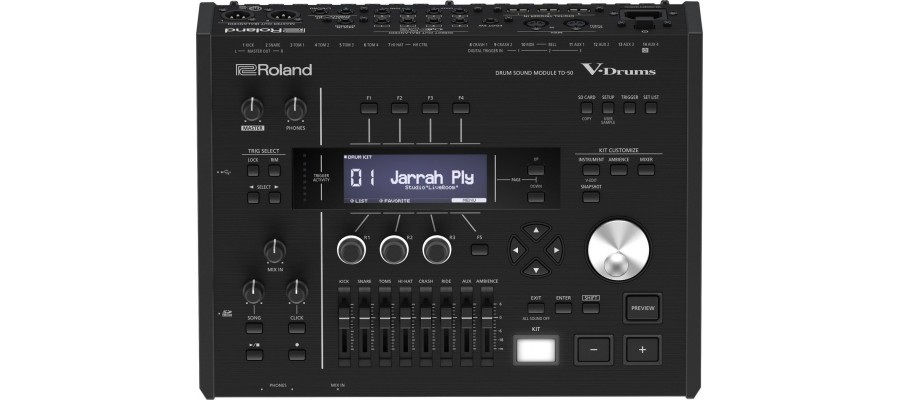The width and height of the screenshot is (900, 400).
Task: Click the CRASH fader
Action: pos(426,316)
